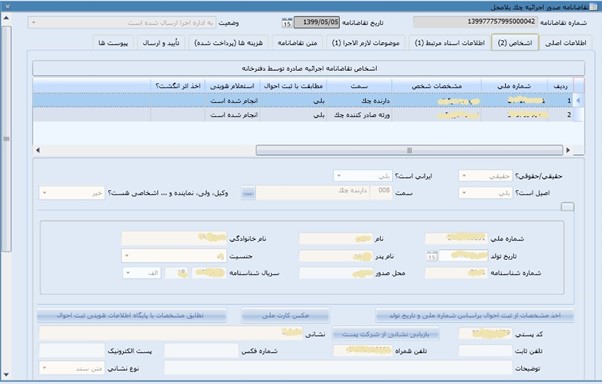Click the grid's horizontal scrollbar thumb
Viewport: 602px width, 384px height.
tap(409, 150)
